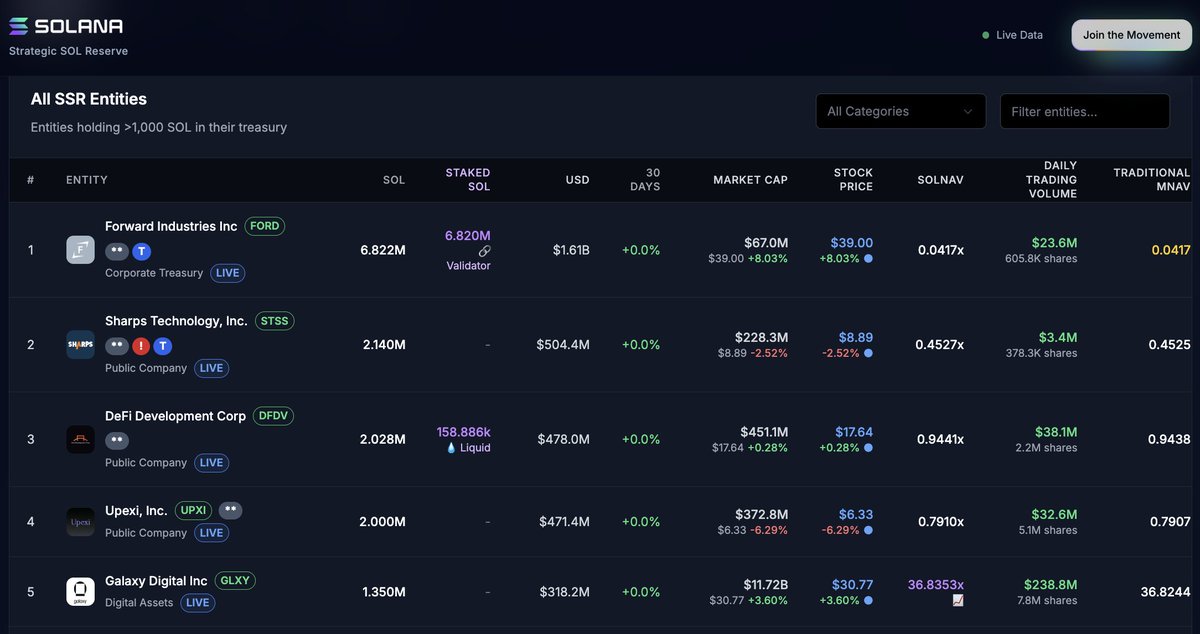Click the Join the Movement button
The height and width of the screenshot is (634, 1200).
(x=1132, y=35)
